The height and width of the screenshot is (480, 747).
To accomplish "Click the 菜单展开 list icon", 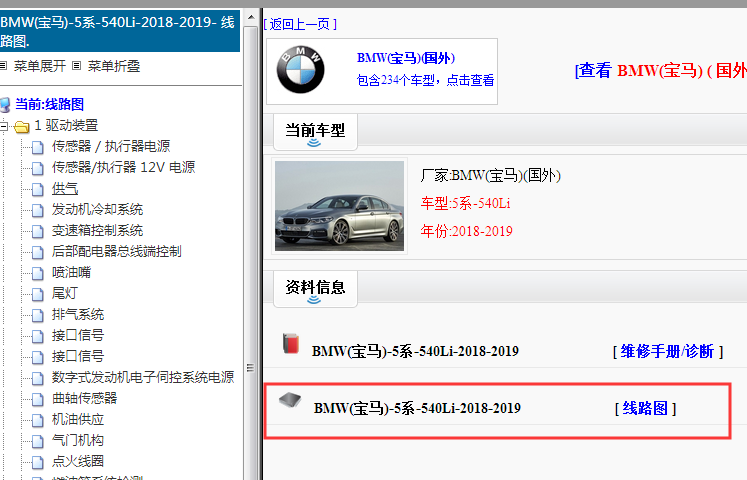I will click(x=3, y=66).
